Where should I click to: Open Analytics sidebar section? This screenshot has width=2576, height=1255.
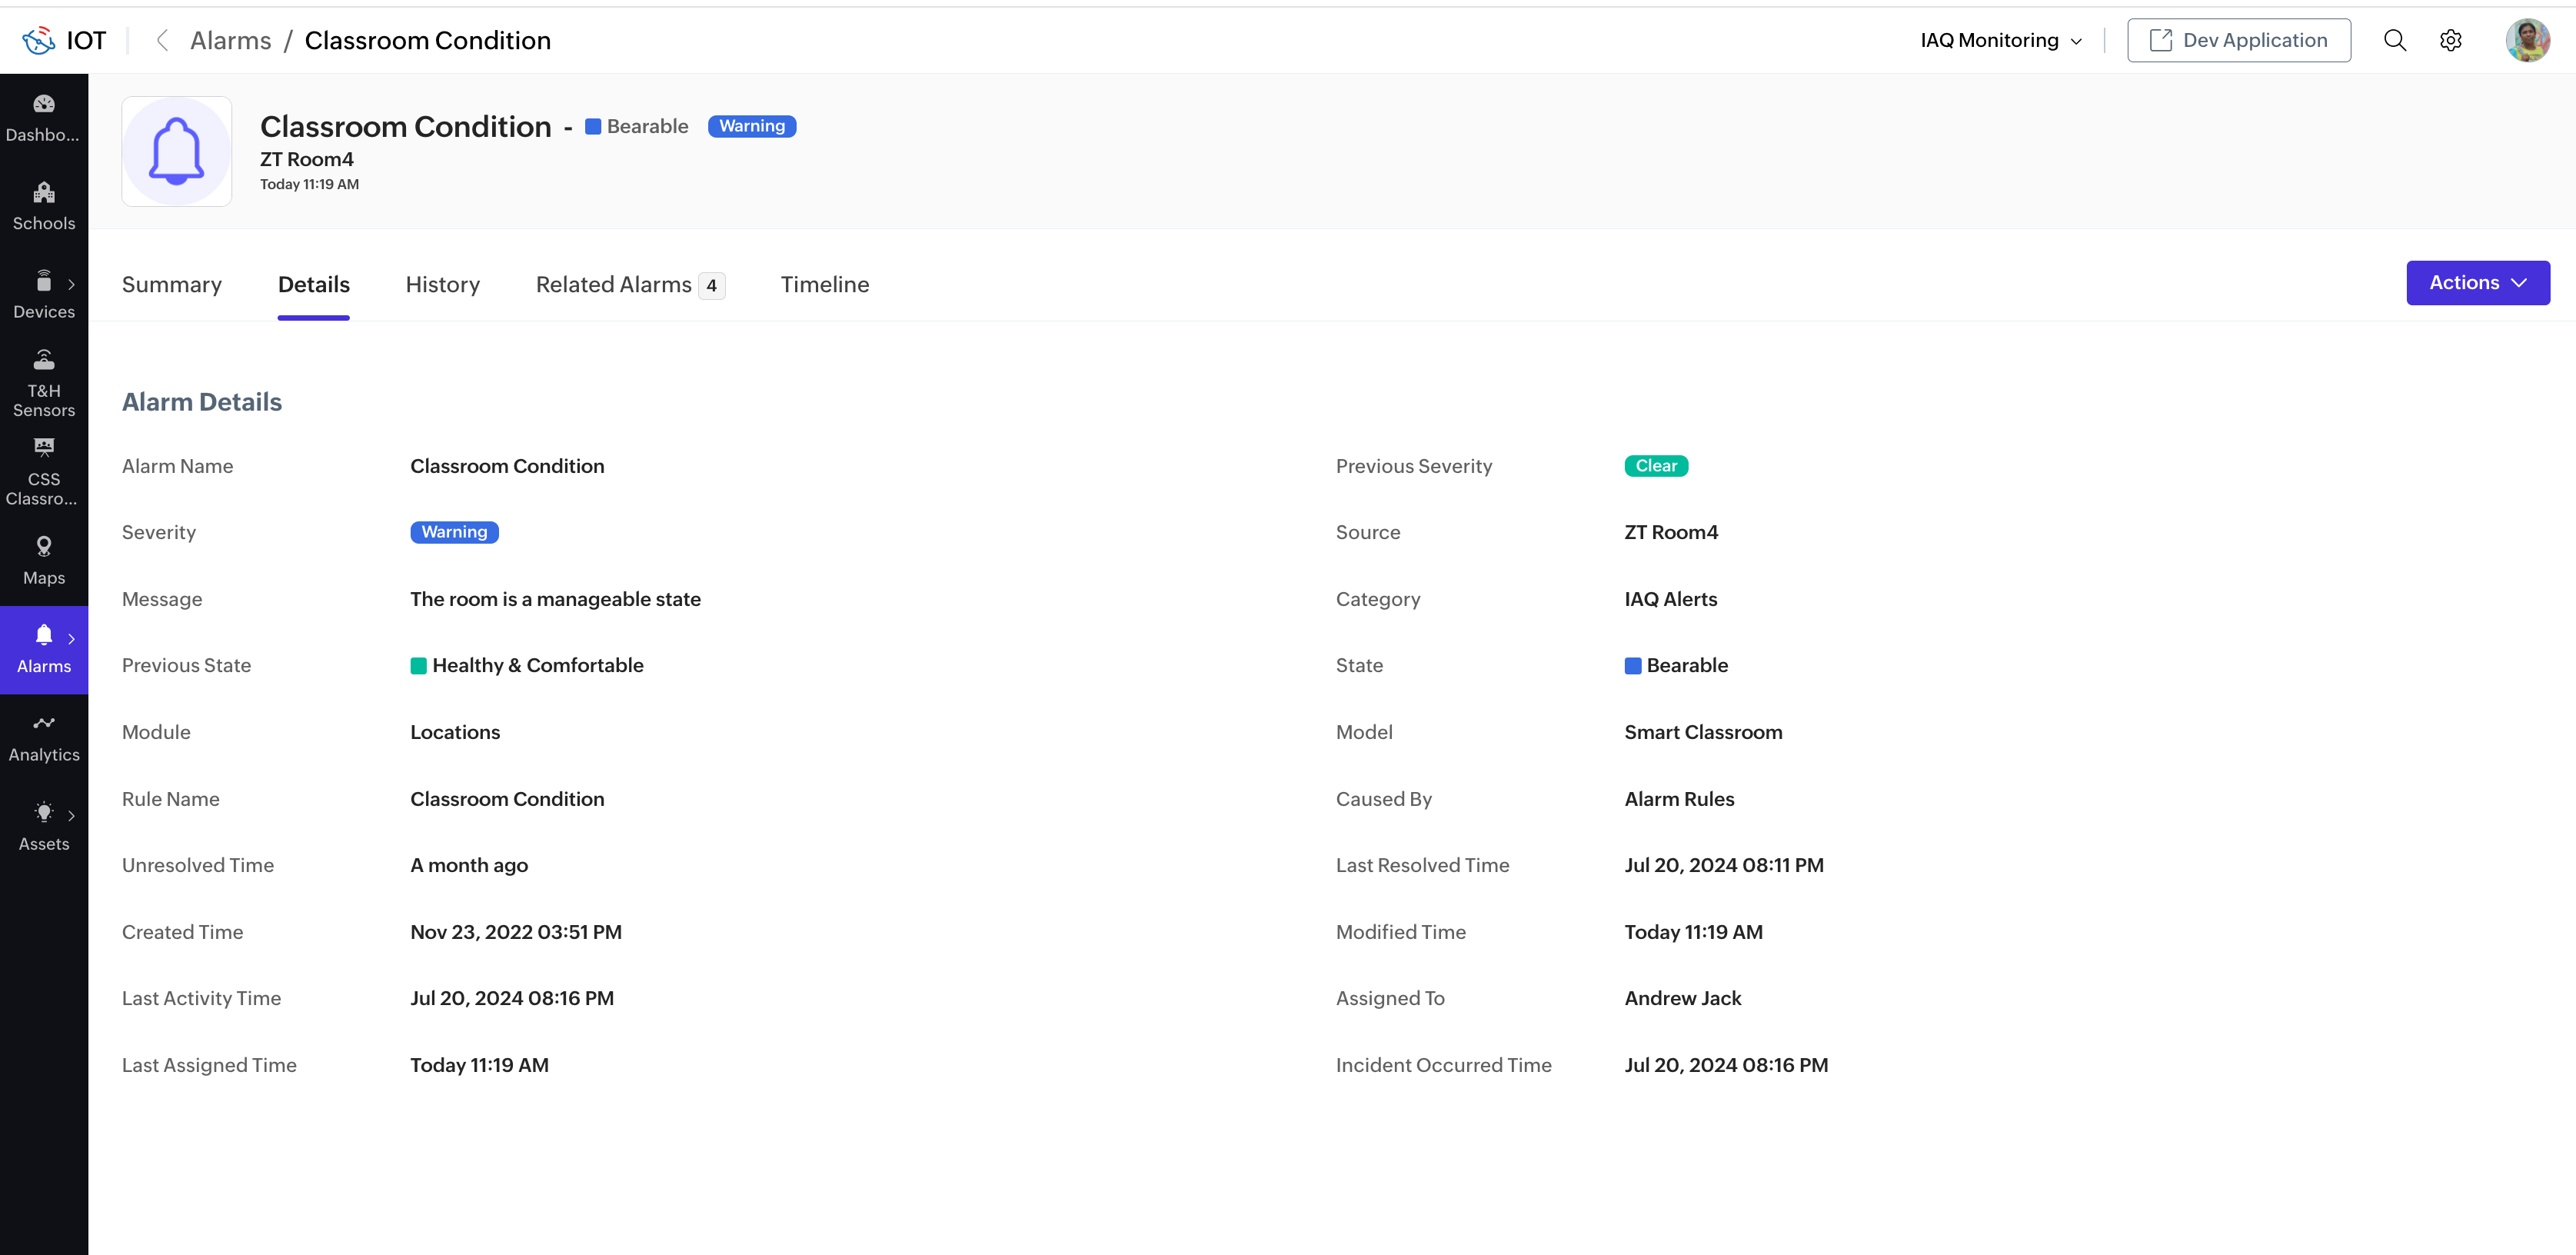pos(44,737)
